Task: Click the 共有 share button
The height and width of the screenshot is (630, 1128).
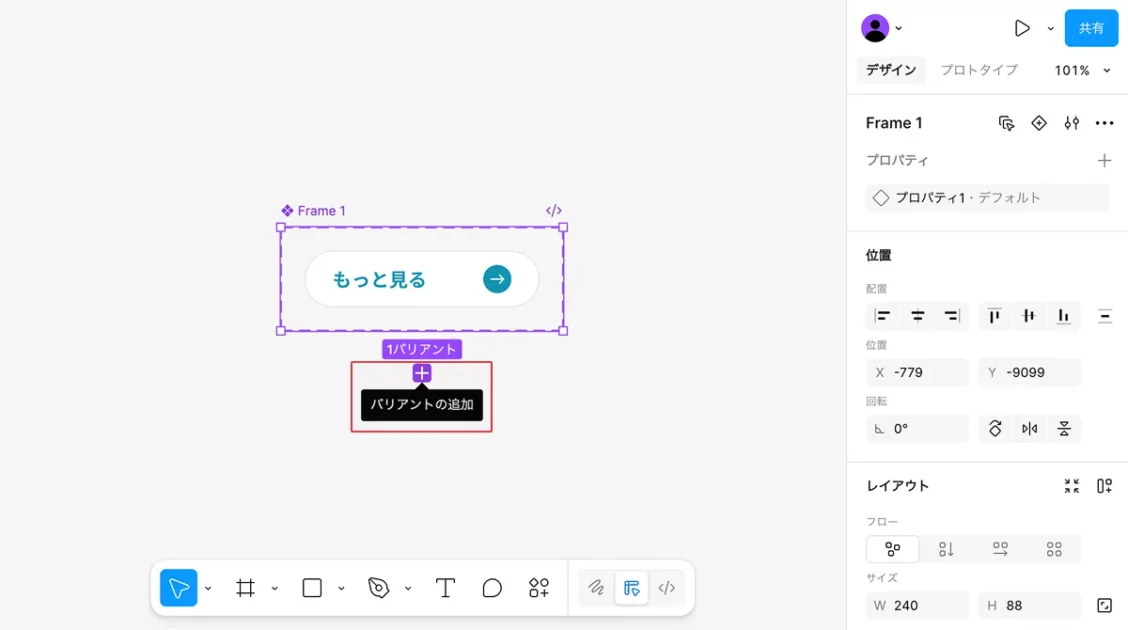Action: (x=1091, y=28)
